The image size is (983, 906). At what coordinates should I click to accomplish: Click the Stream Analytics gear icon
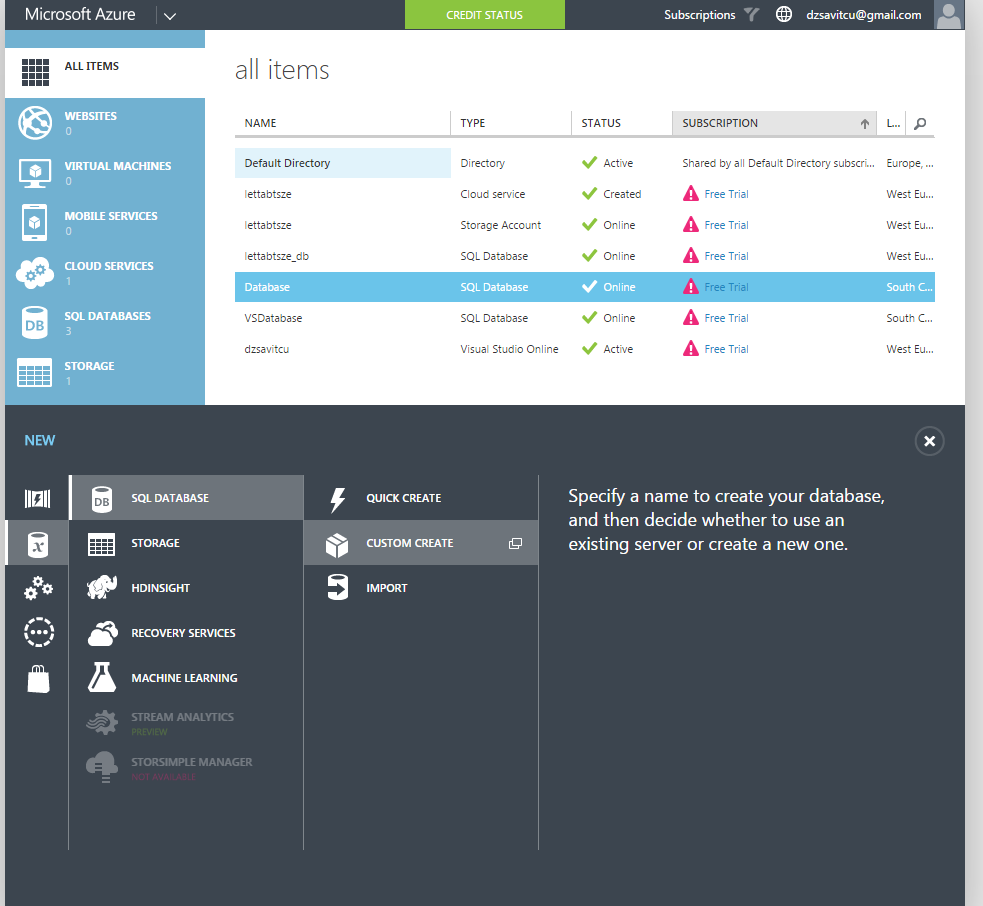[102, 722]
